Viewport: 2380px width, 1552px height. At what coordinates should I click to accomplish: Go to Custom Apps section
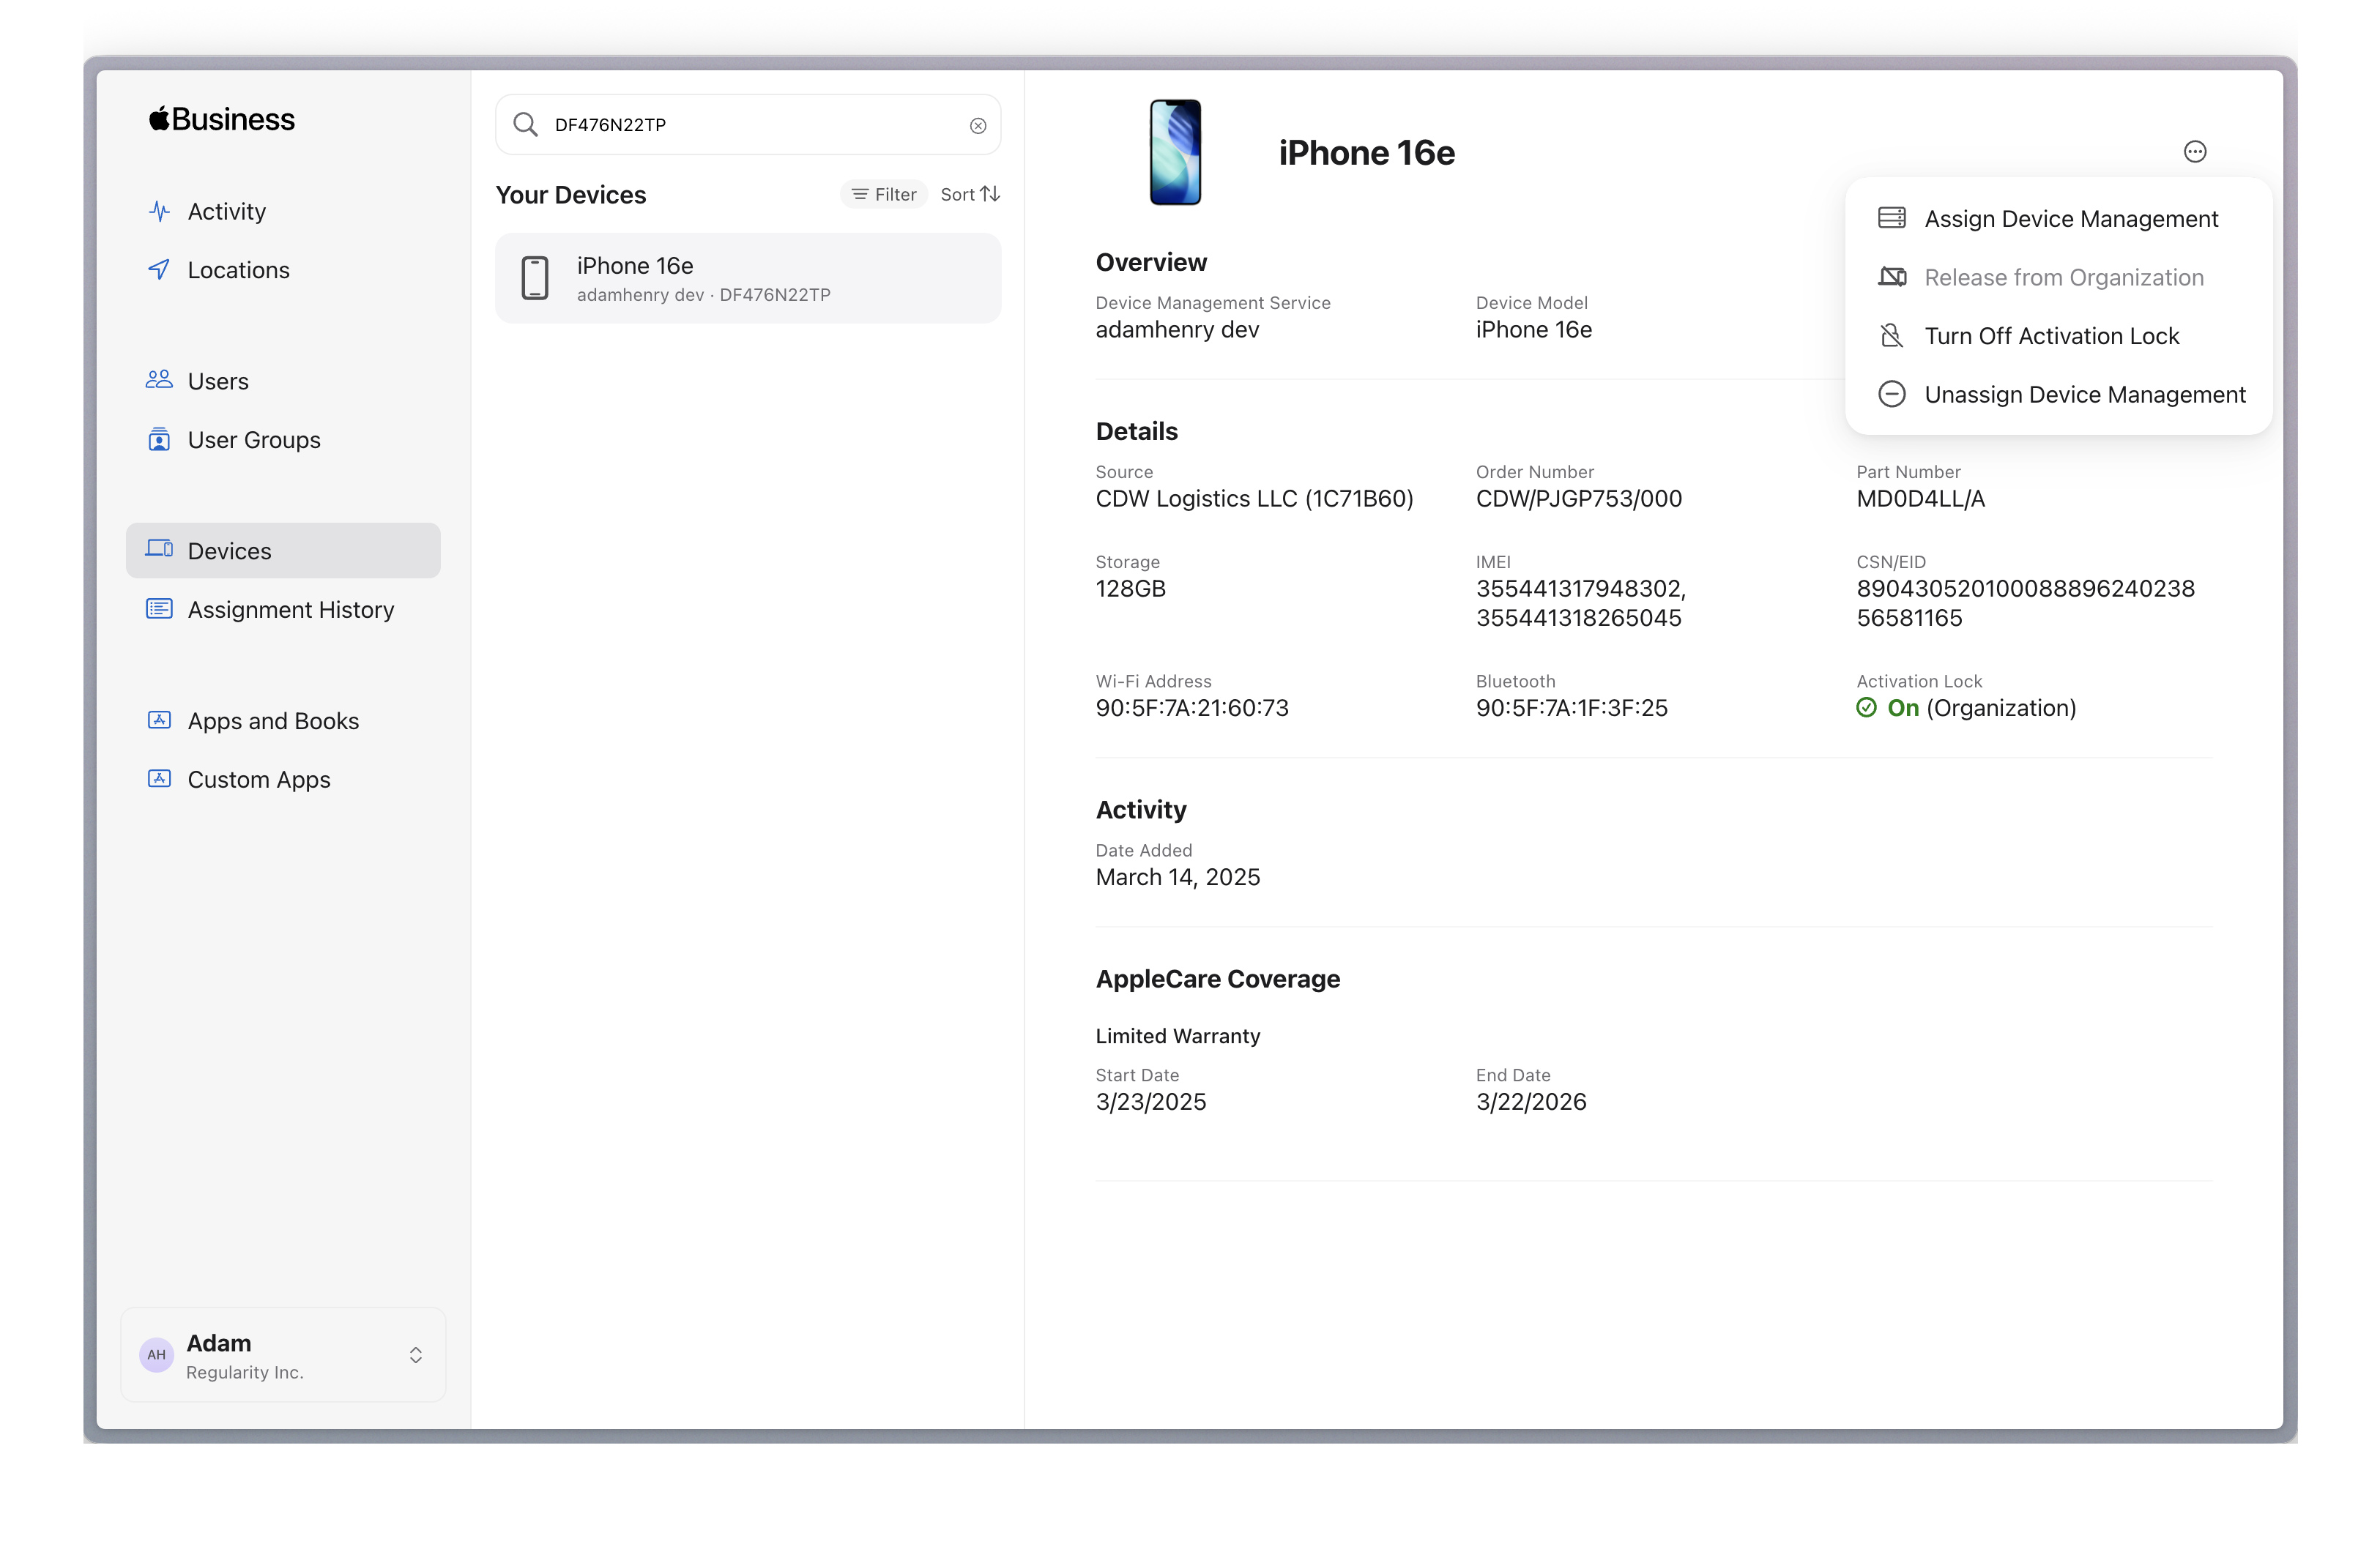pos(258,779)
